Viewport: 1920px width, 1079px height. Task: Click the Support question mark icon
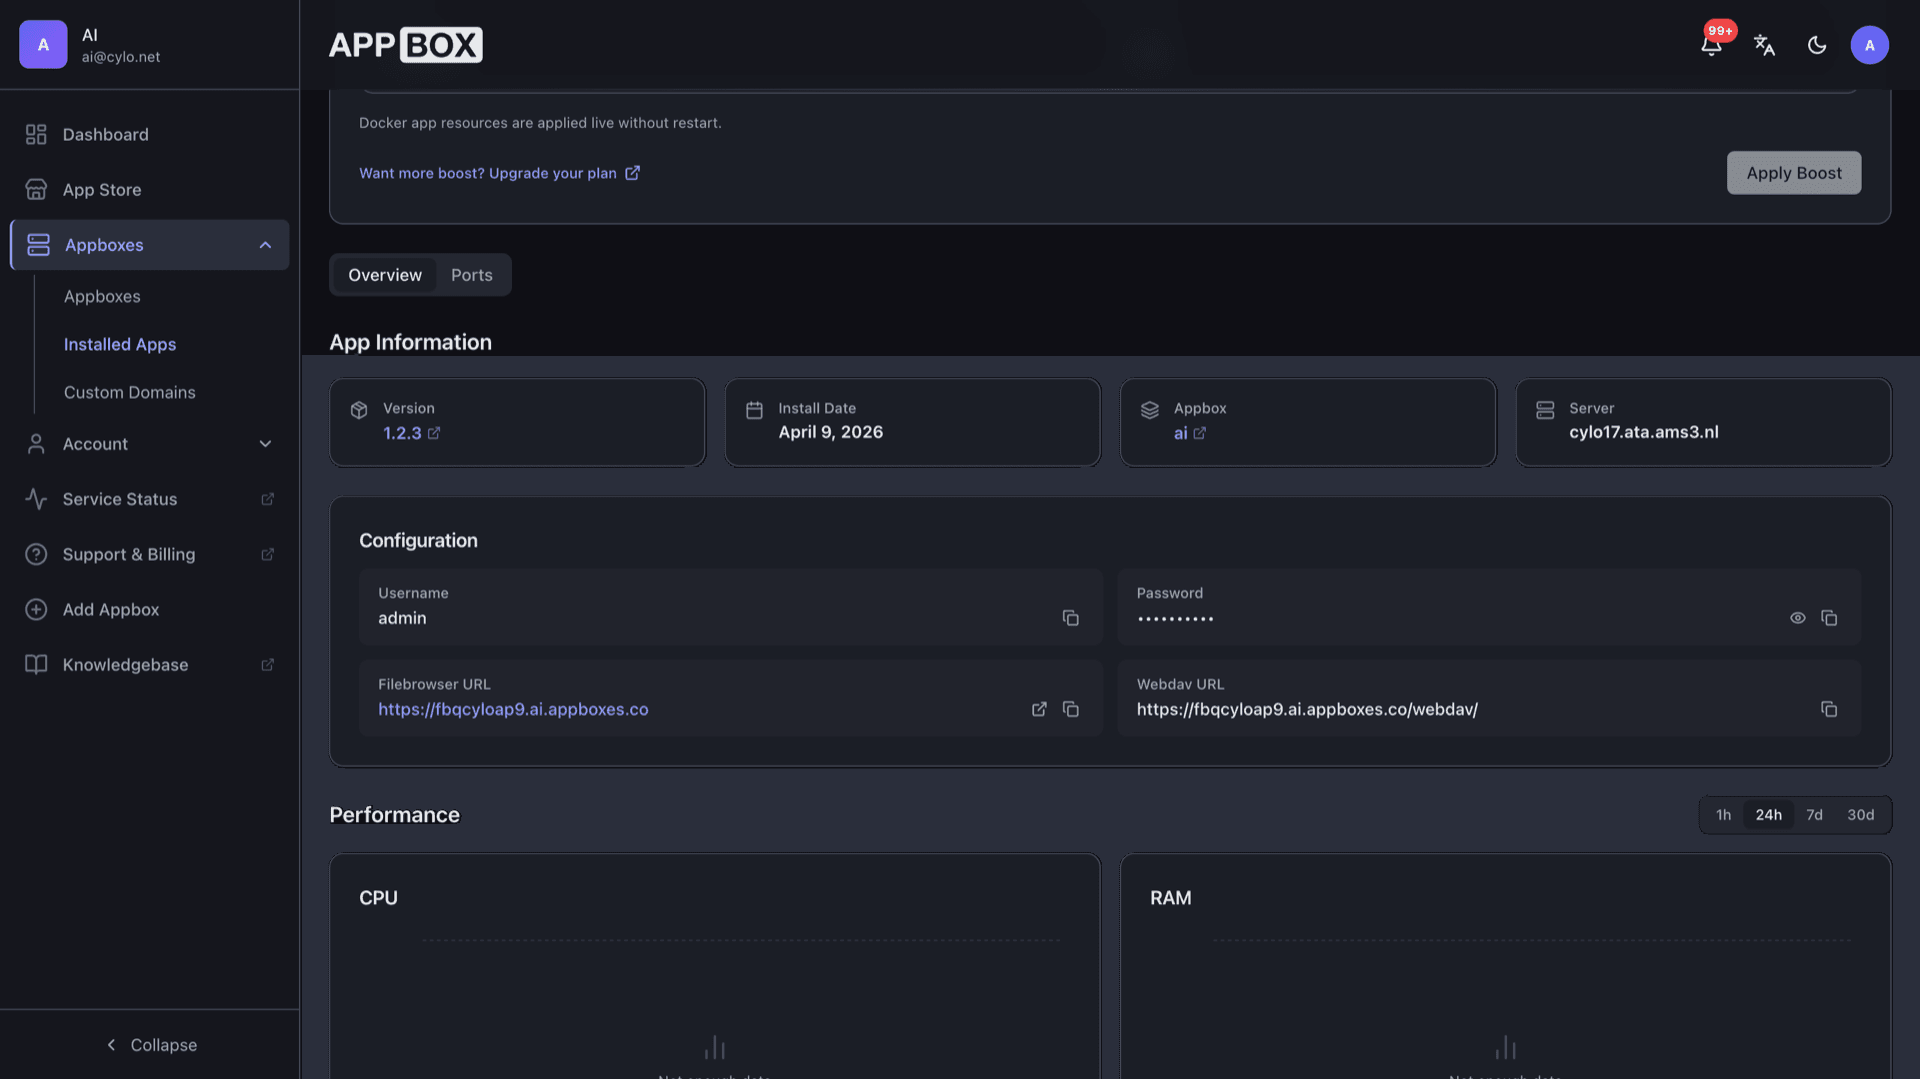(x=36, y=554)
